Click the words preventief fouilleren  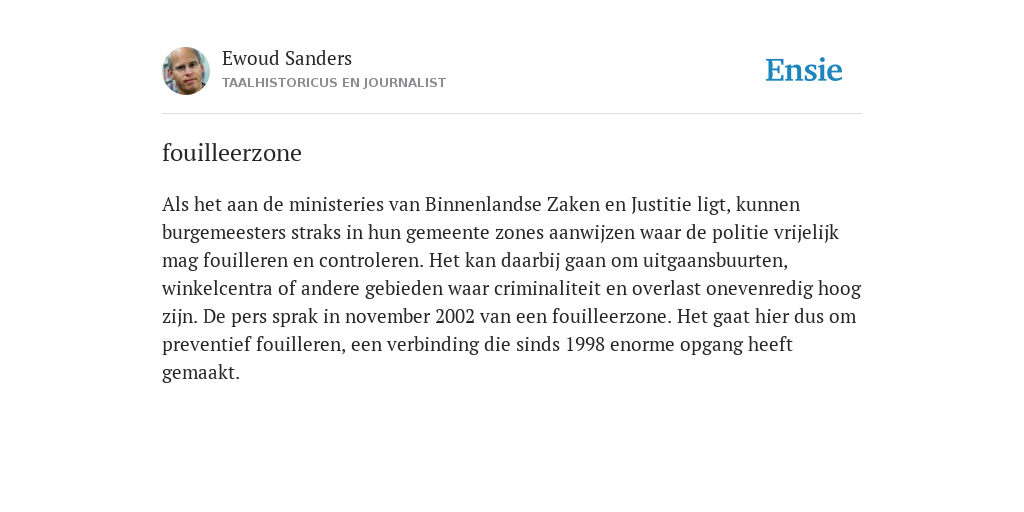coord(253,345)
